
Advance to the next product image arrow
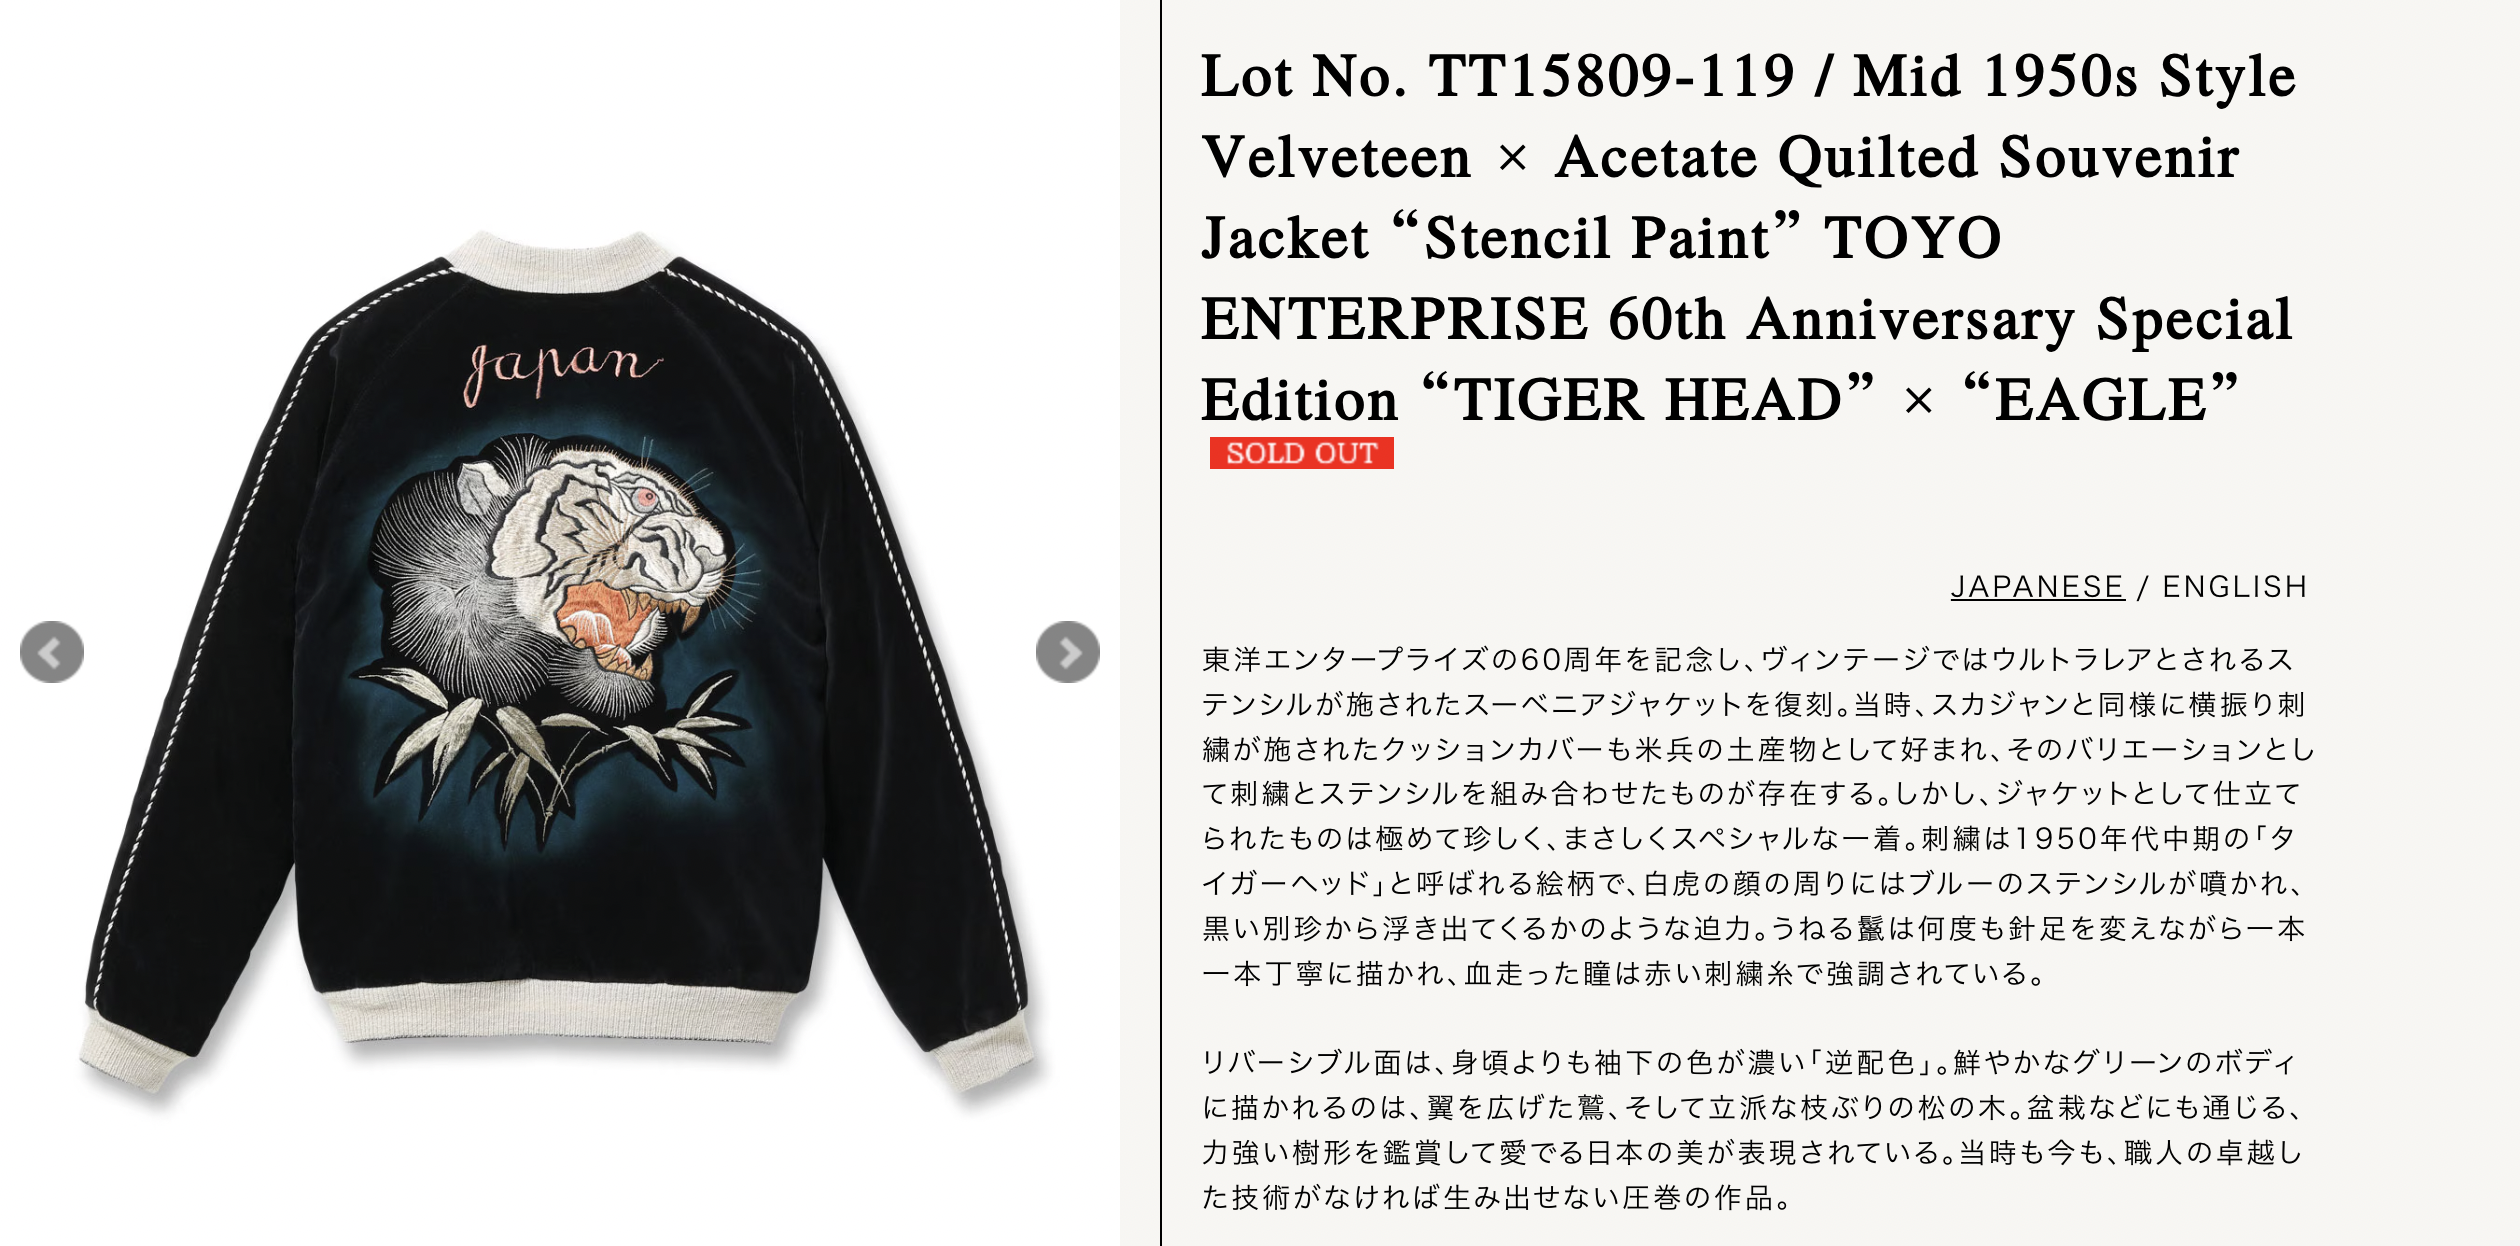pyautogui.click(x=1068, y=652)
